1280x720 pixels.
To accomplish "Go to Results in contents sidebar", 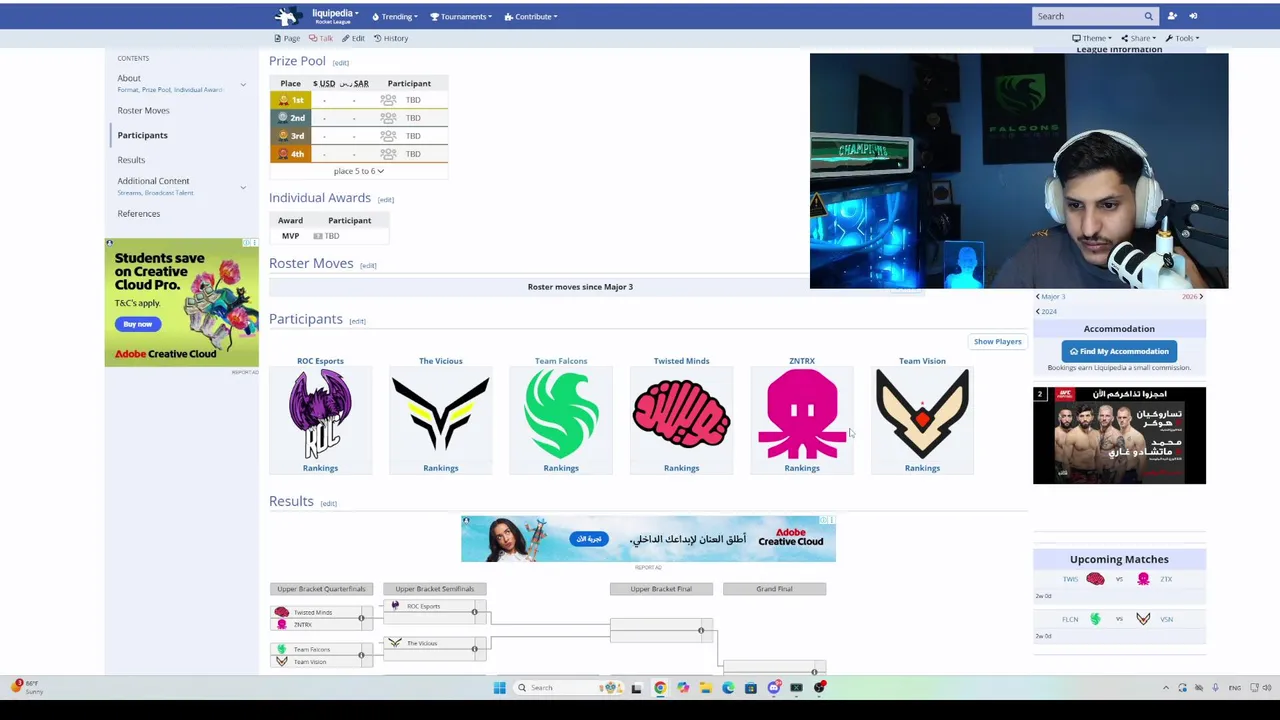I will tap(131, 160).
